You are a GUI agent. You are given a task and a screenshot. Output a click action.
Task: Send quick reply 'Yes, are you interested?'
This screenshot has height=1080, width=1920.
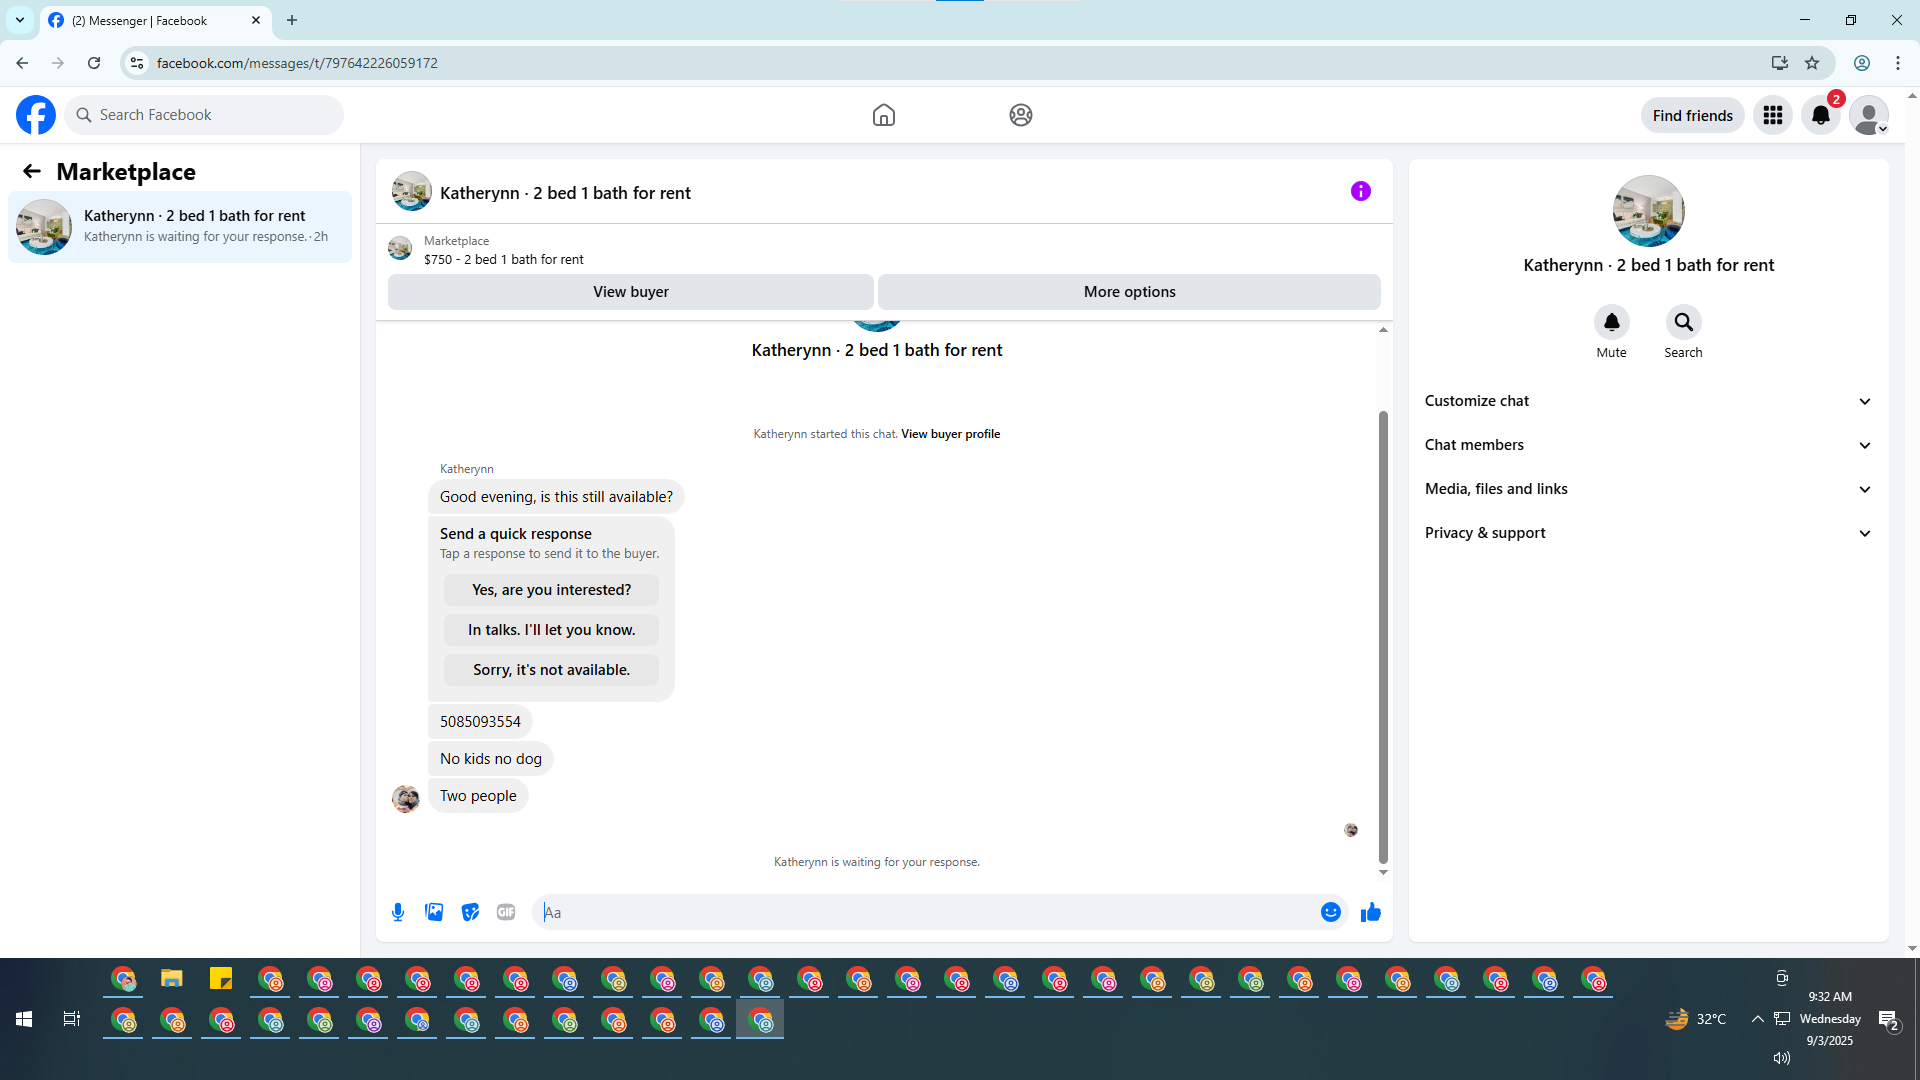552,590
